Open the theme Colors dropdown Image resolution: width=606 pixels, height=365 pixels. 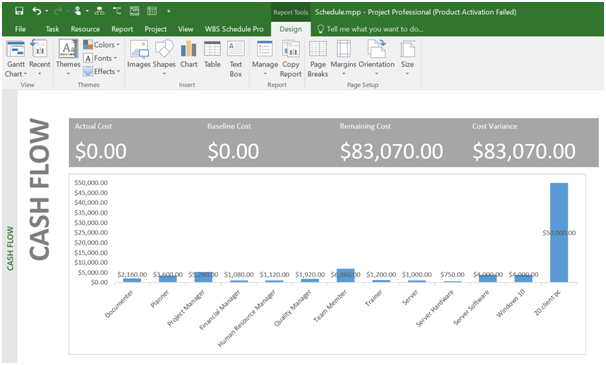pyautogui.click(x=101, y=45)
